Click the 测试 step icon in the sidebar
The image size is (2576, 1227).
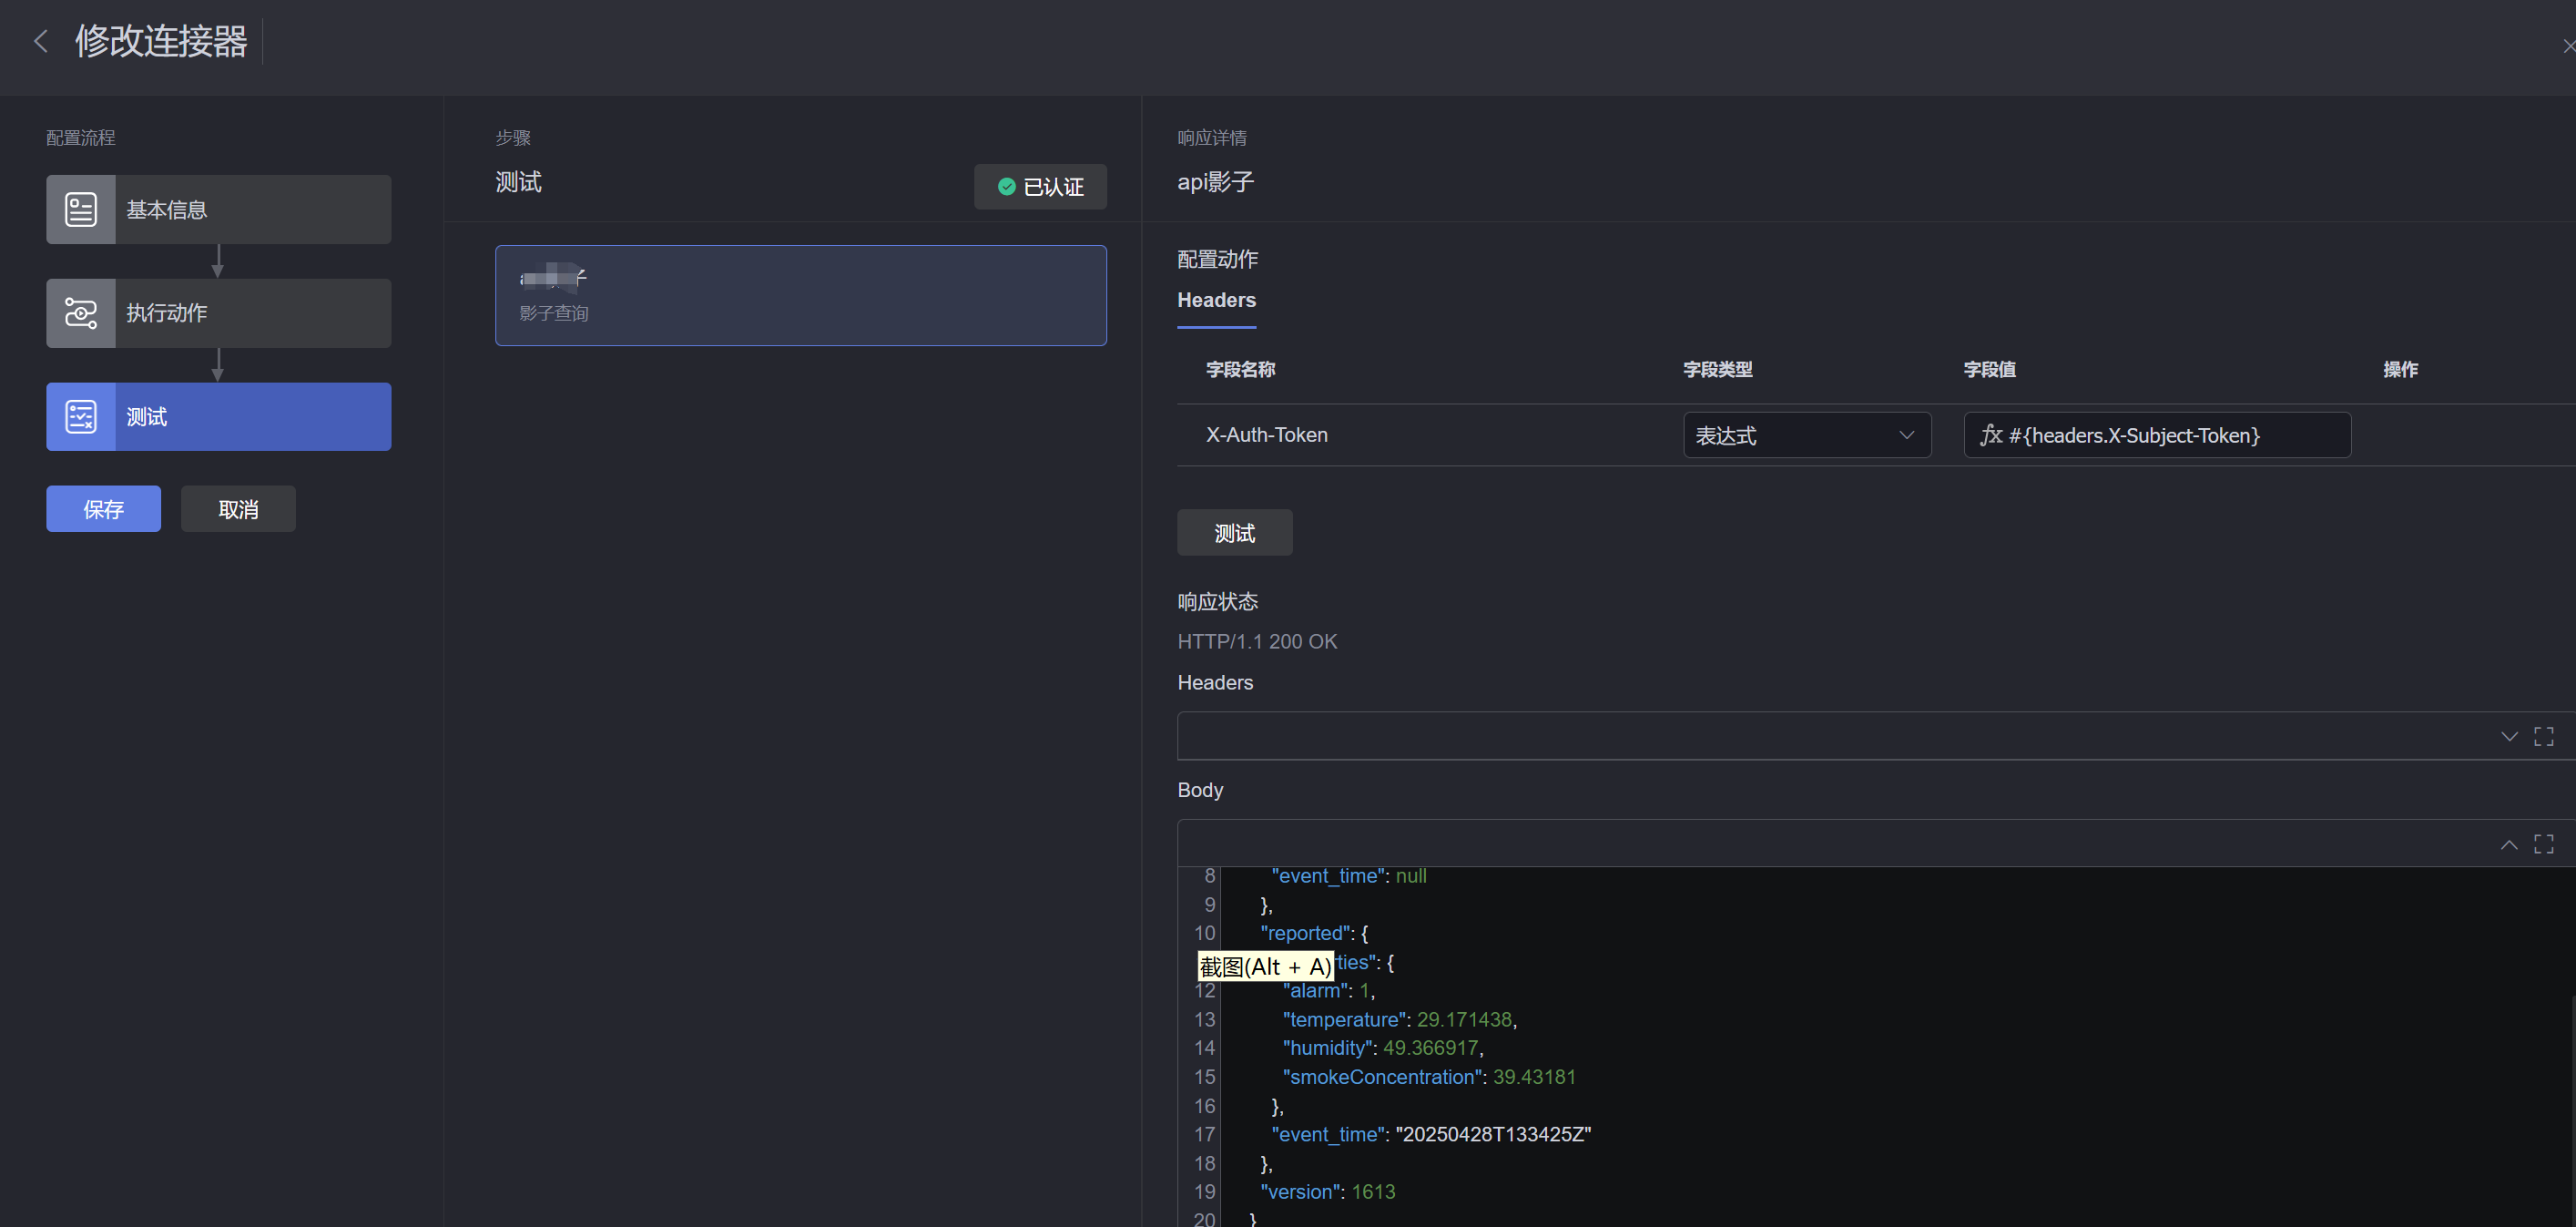point(81,416)
